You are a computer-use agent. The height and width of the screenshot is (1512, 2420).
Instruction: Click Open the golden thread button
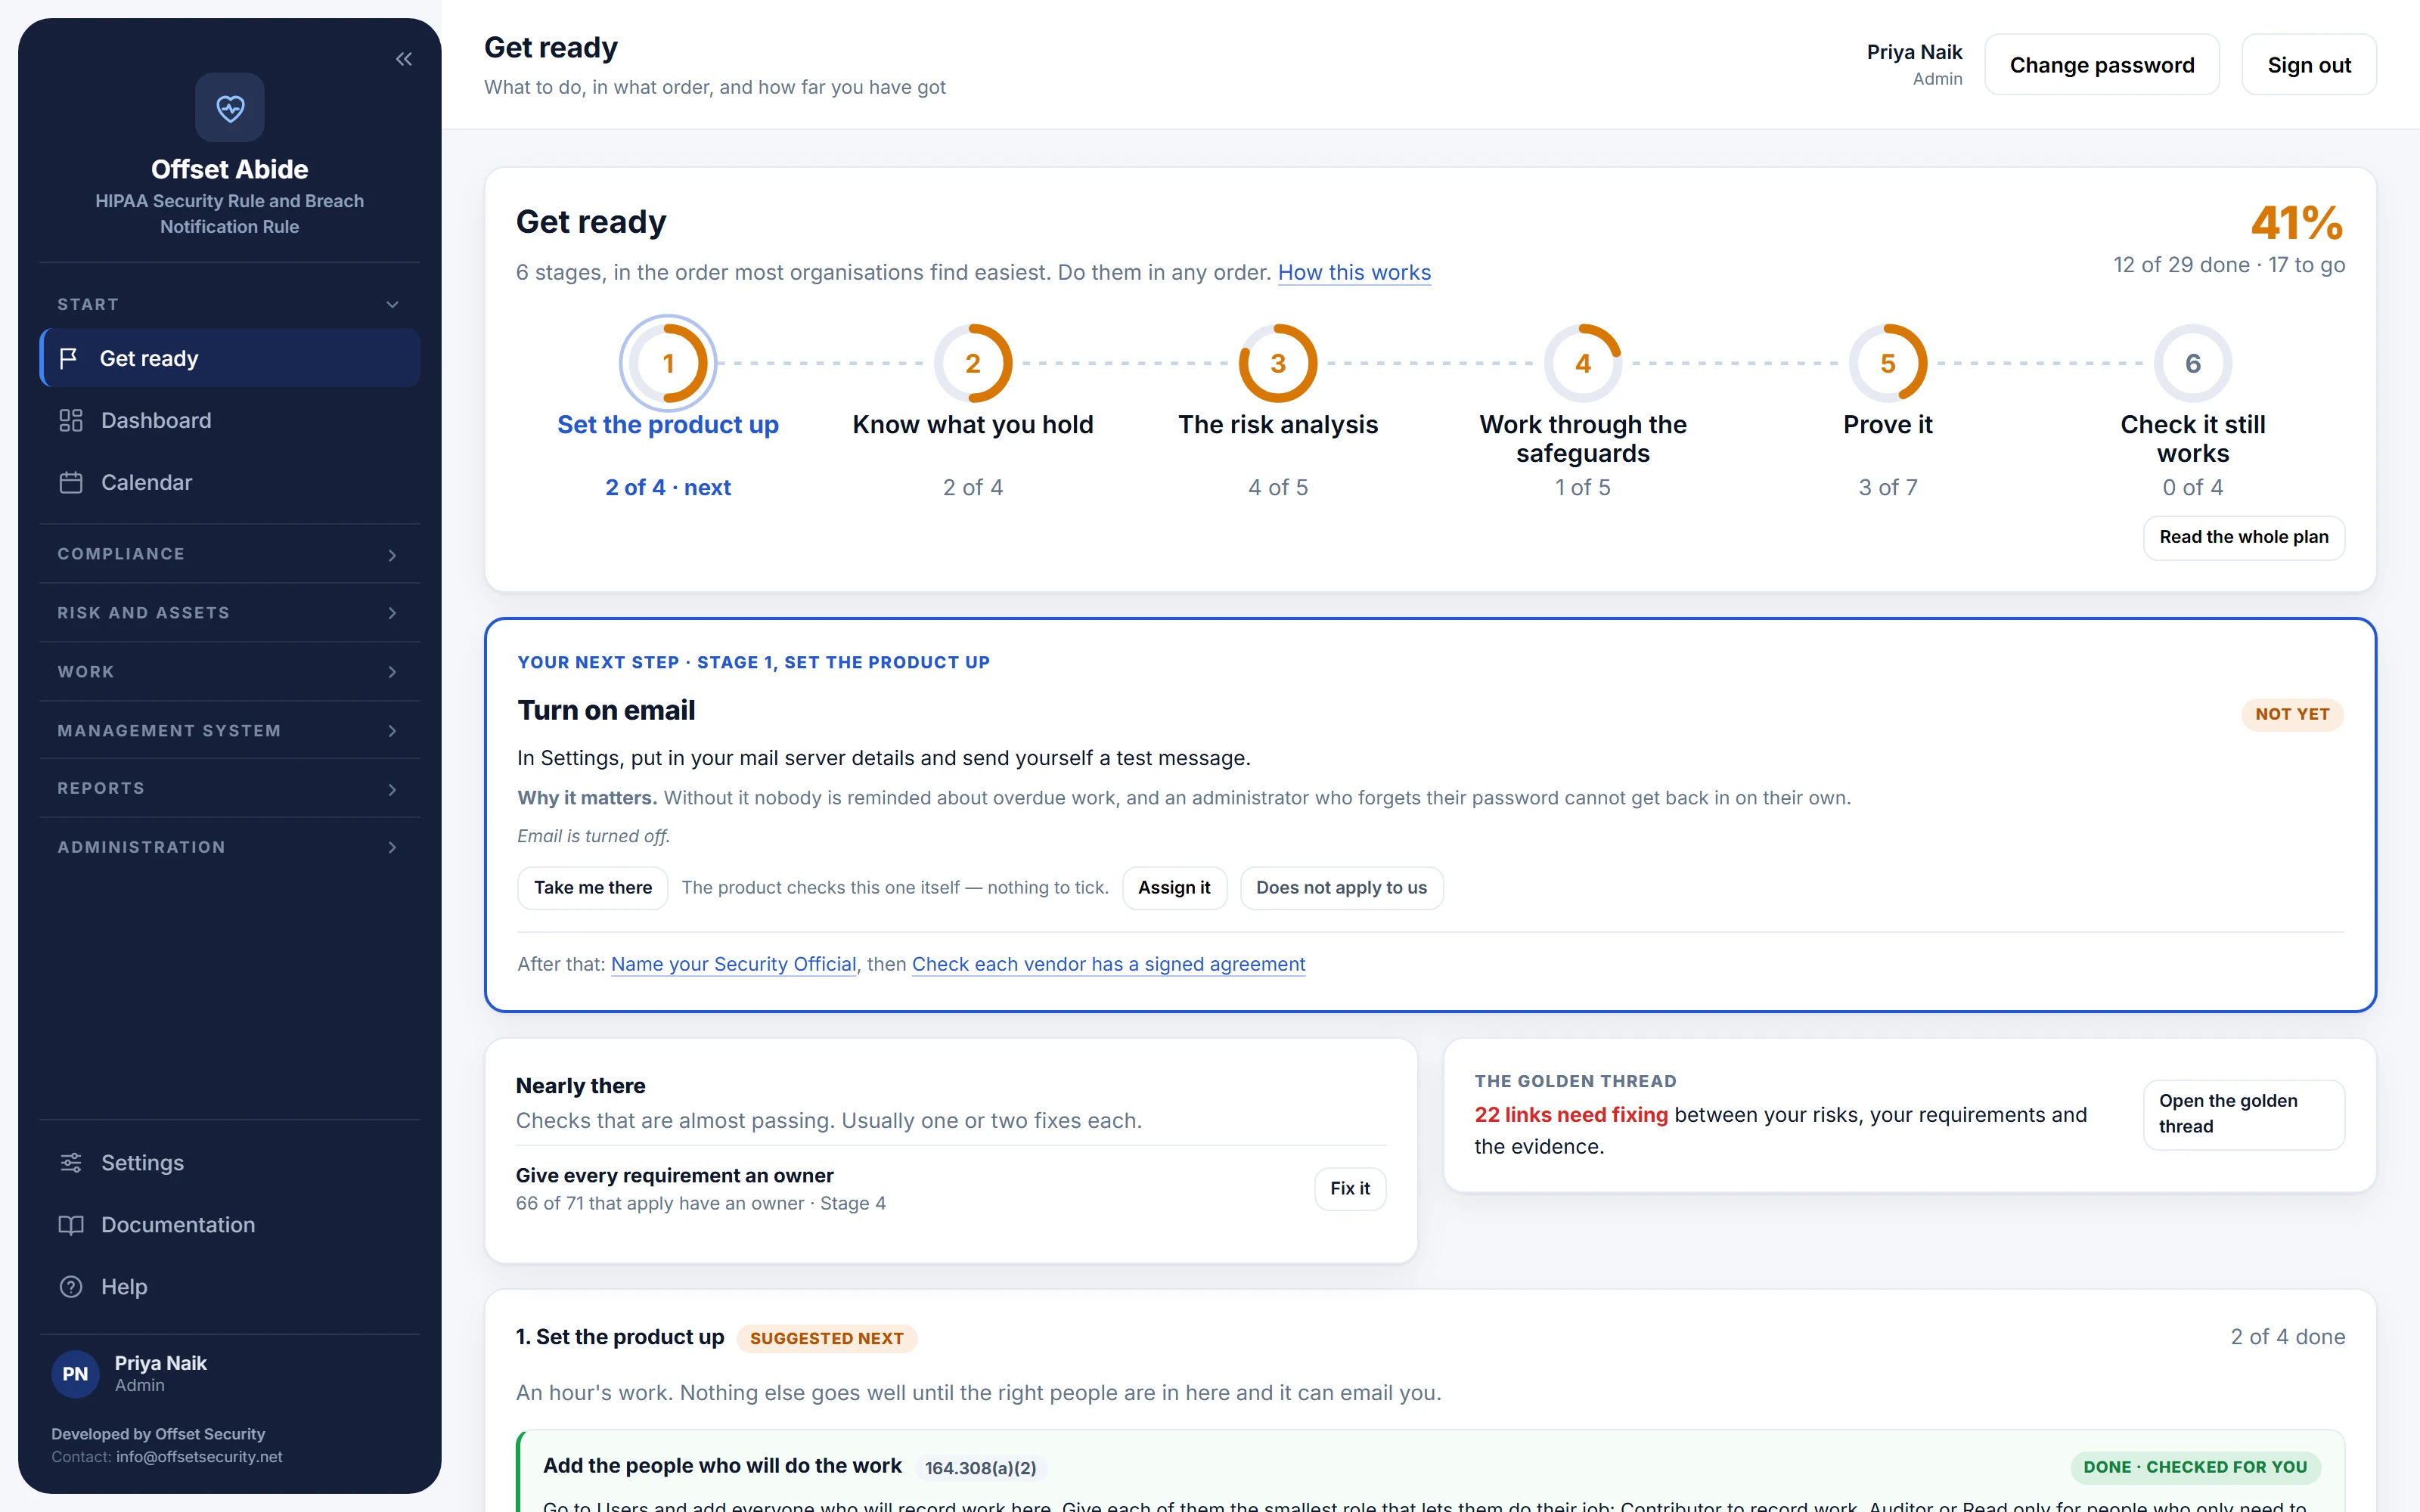2244,1114
